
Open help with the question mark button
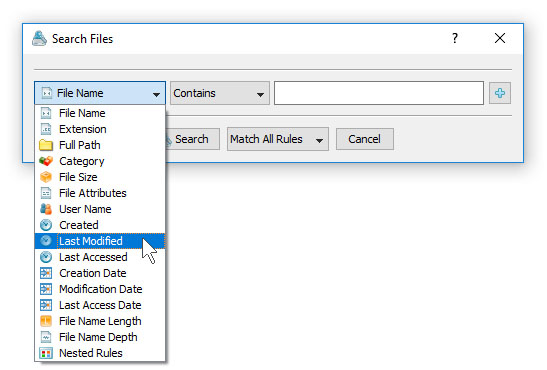point(455,38)
